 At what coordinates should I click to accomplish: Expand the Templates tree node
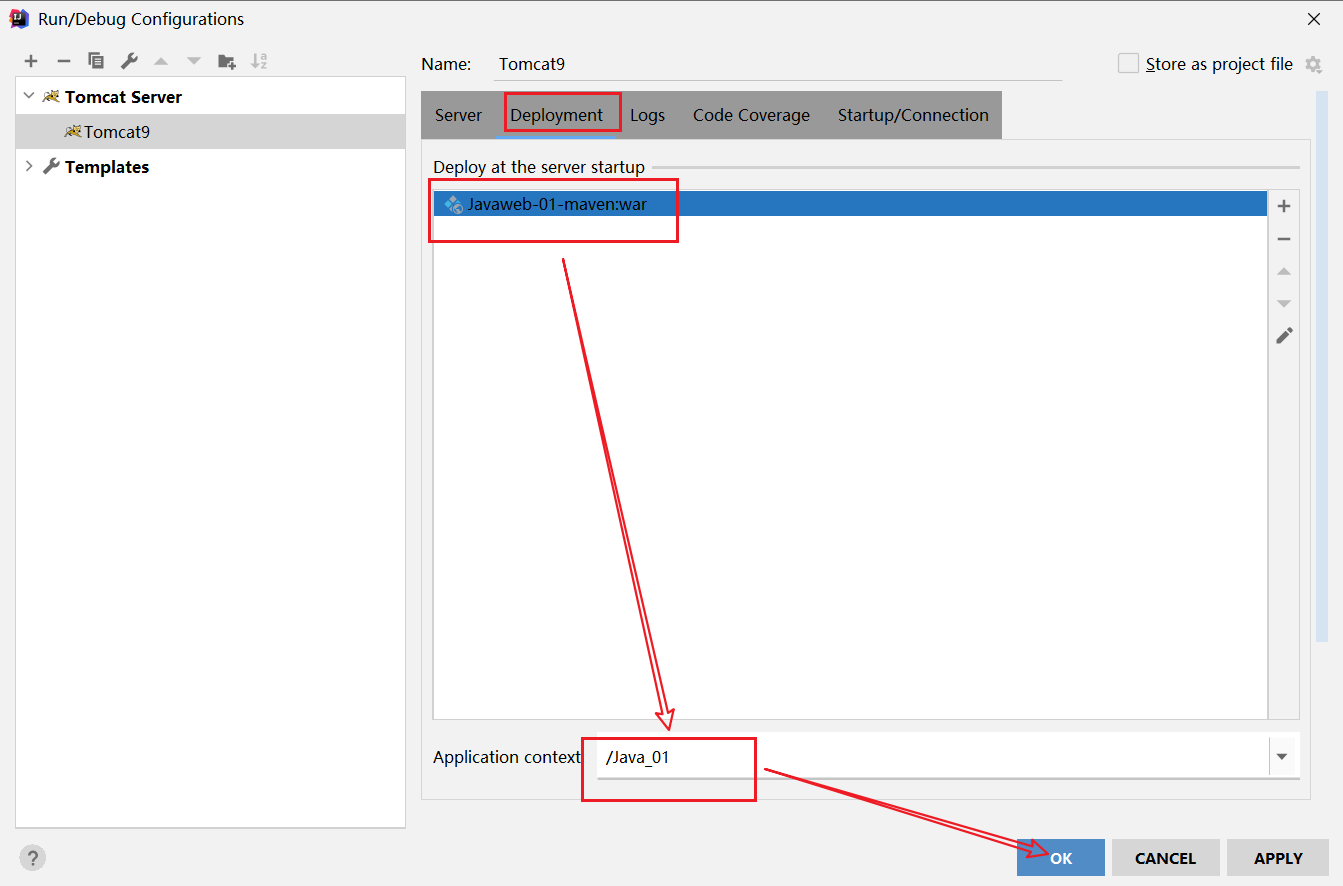(28, 167)
